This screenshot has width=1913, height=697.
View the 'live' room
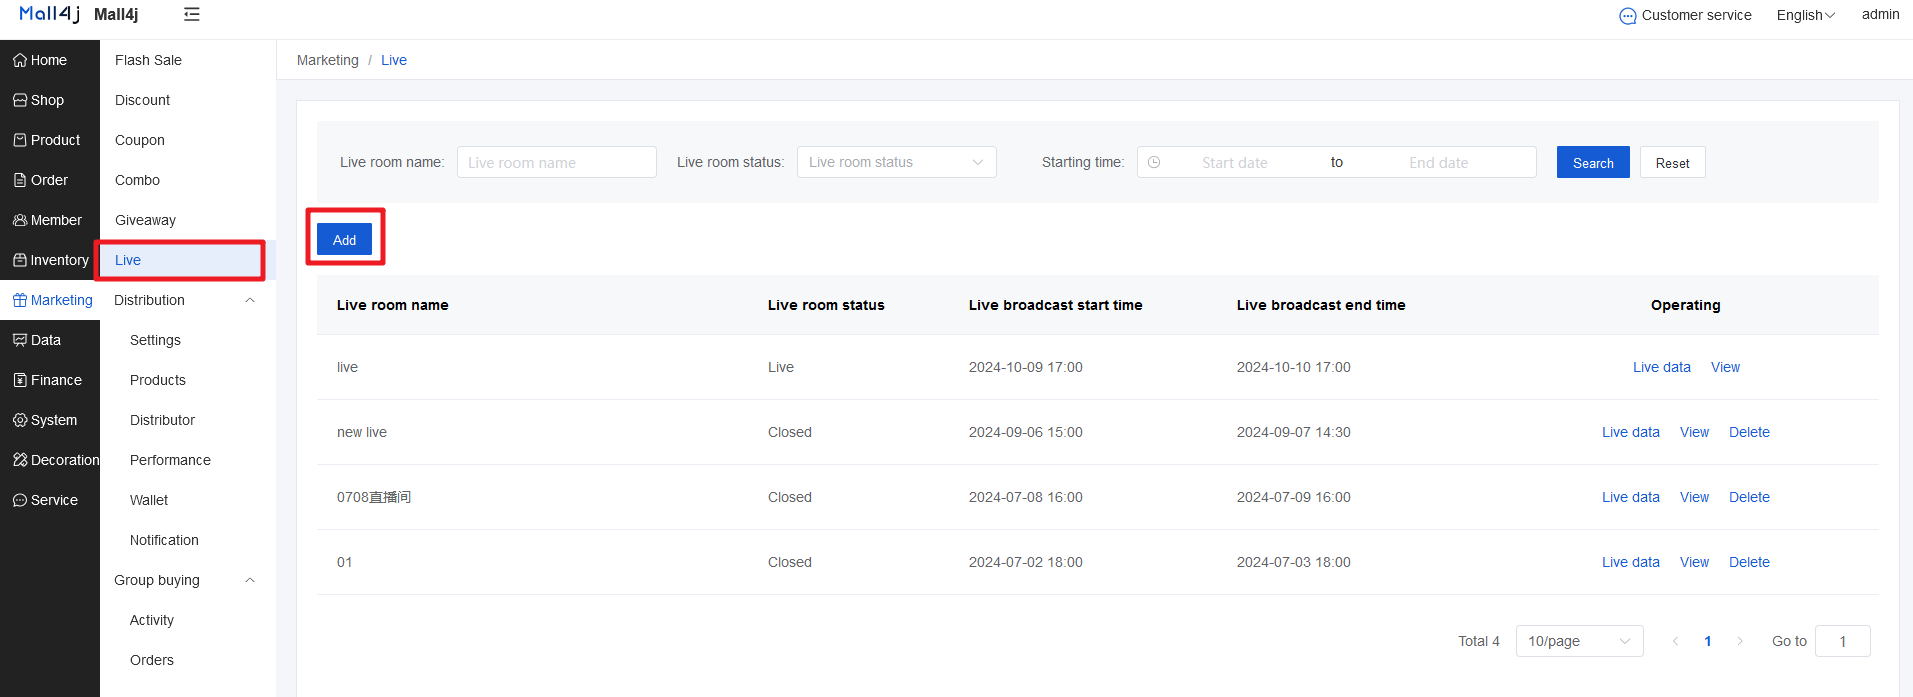(x=1725, y=367)
